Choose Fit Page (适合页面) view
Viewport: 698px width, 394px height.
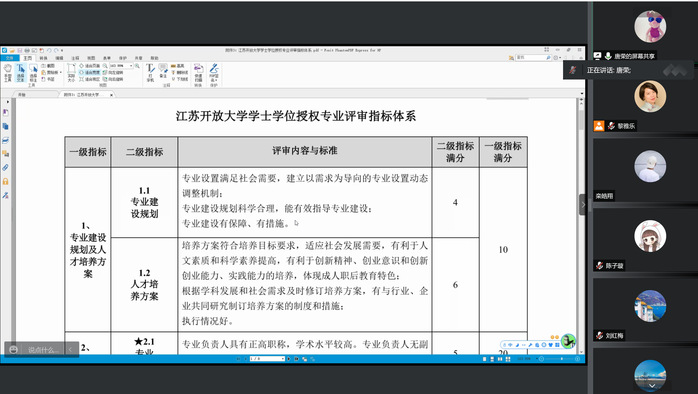click(89, 66)
